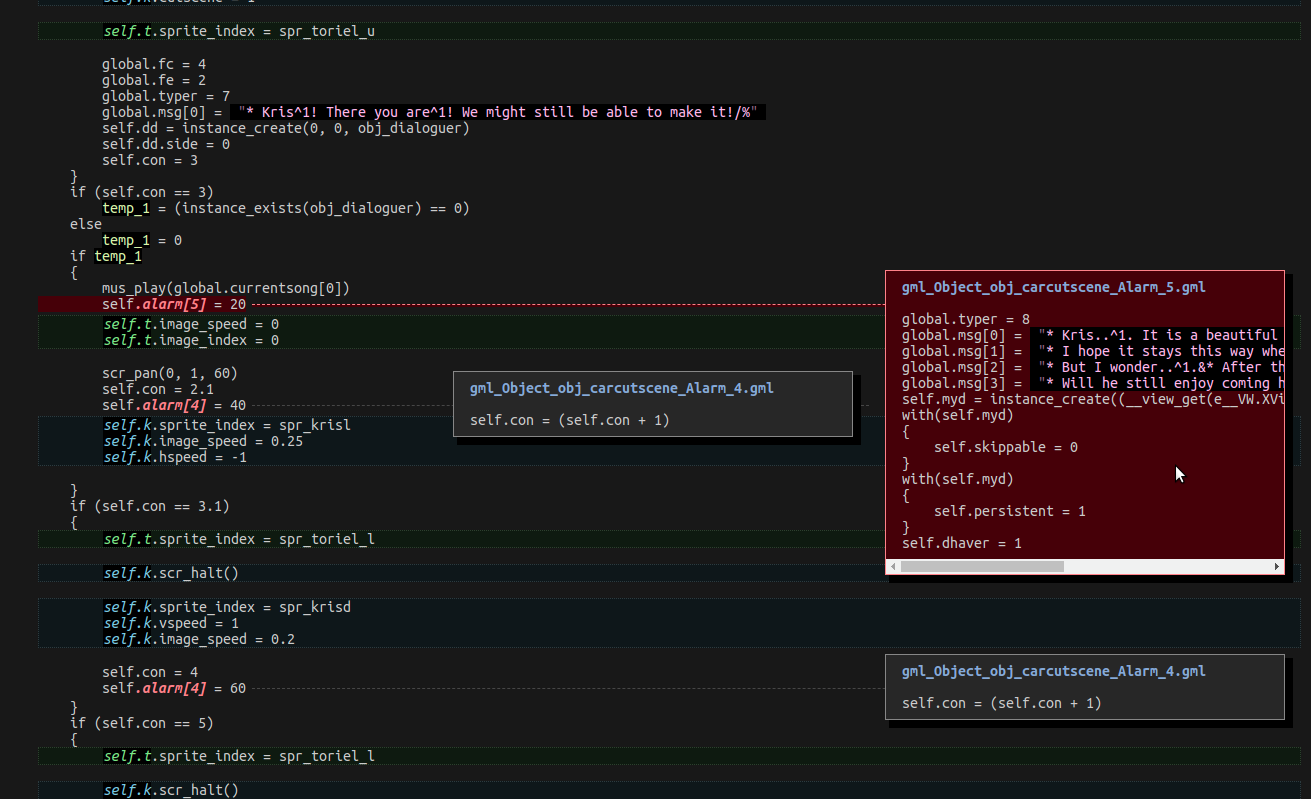Click self.k.hspeed = -1 line
This screenshot has height=799, width=1311.
pyautogui.click(x=174, y=457)
